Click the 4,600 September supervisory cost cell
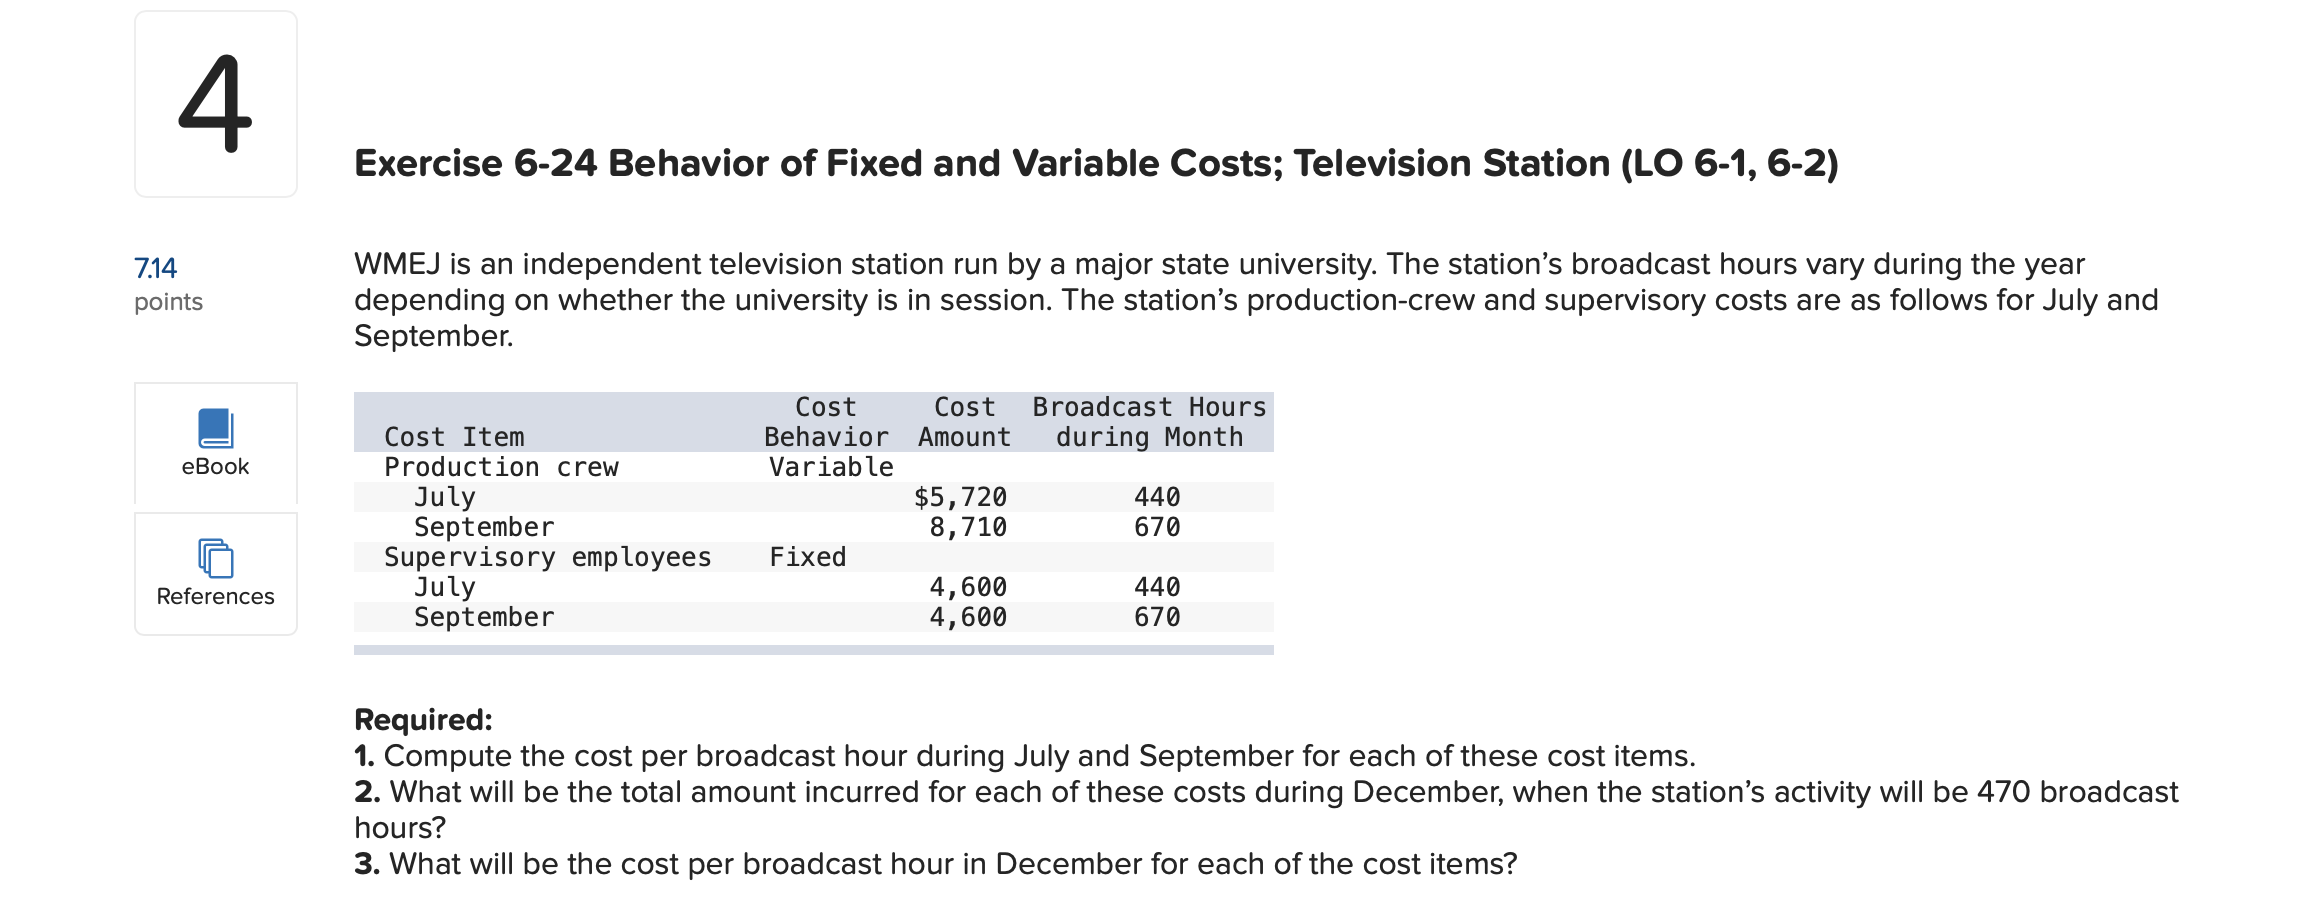This screenshot has height=898, width=2312. coord(966,617)
